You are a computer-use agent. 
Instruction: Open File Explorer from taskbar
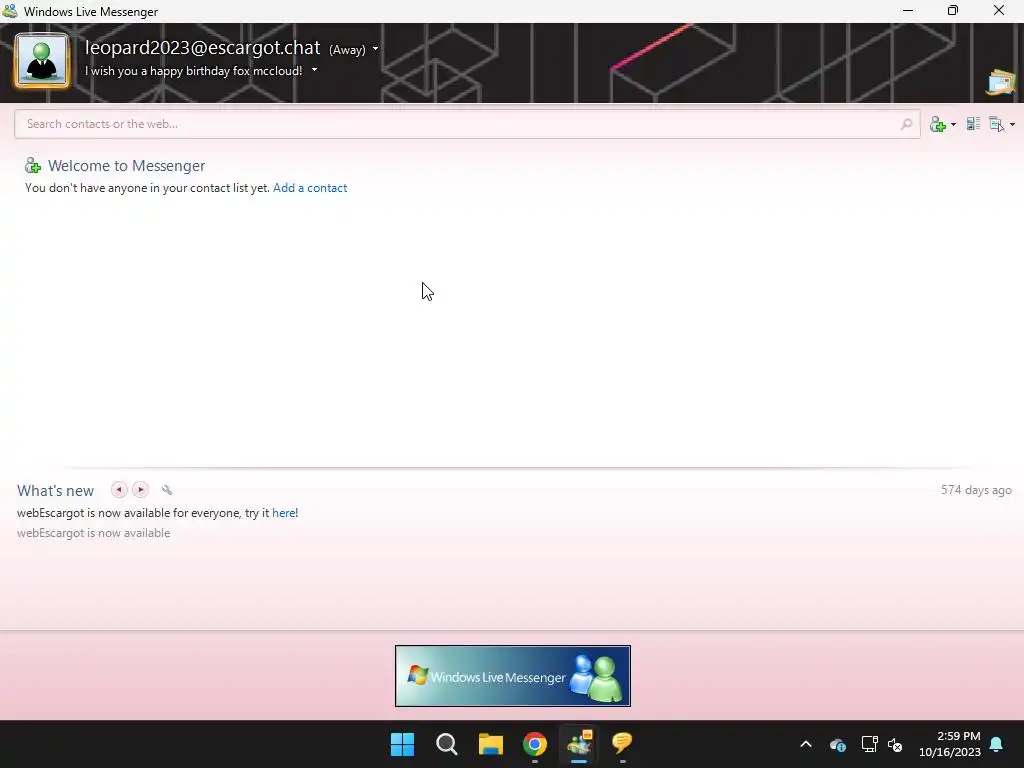click(490, 744)
